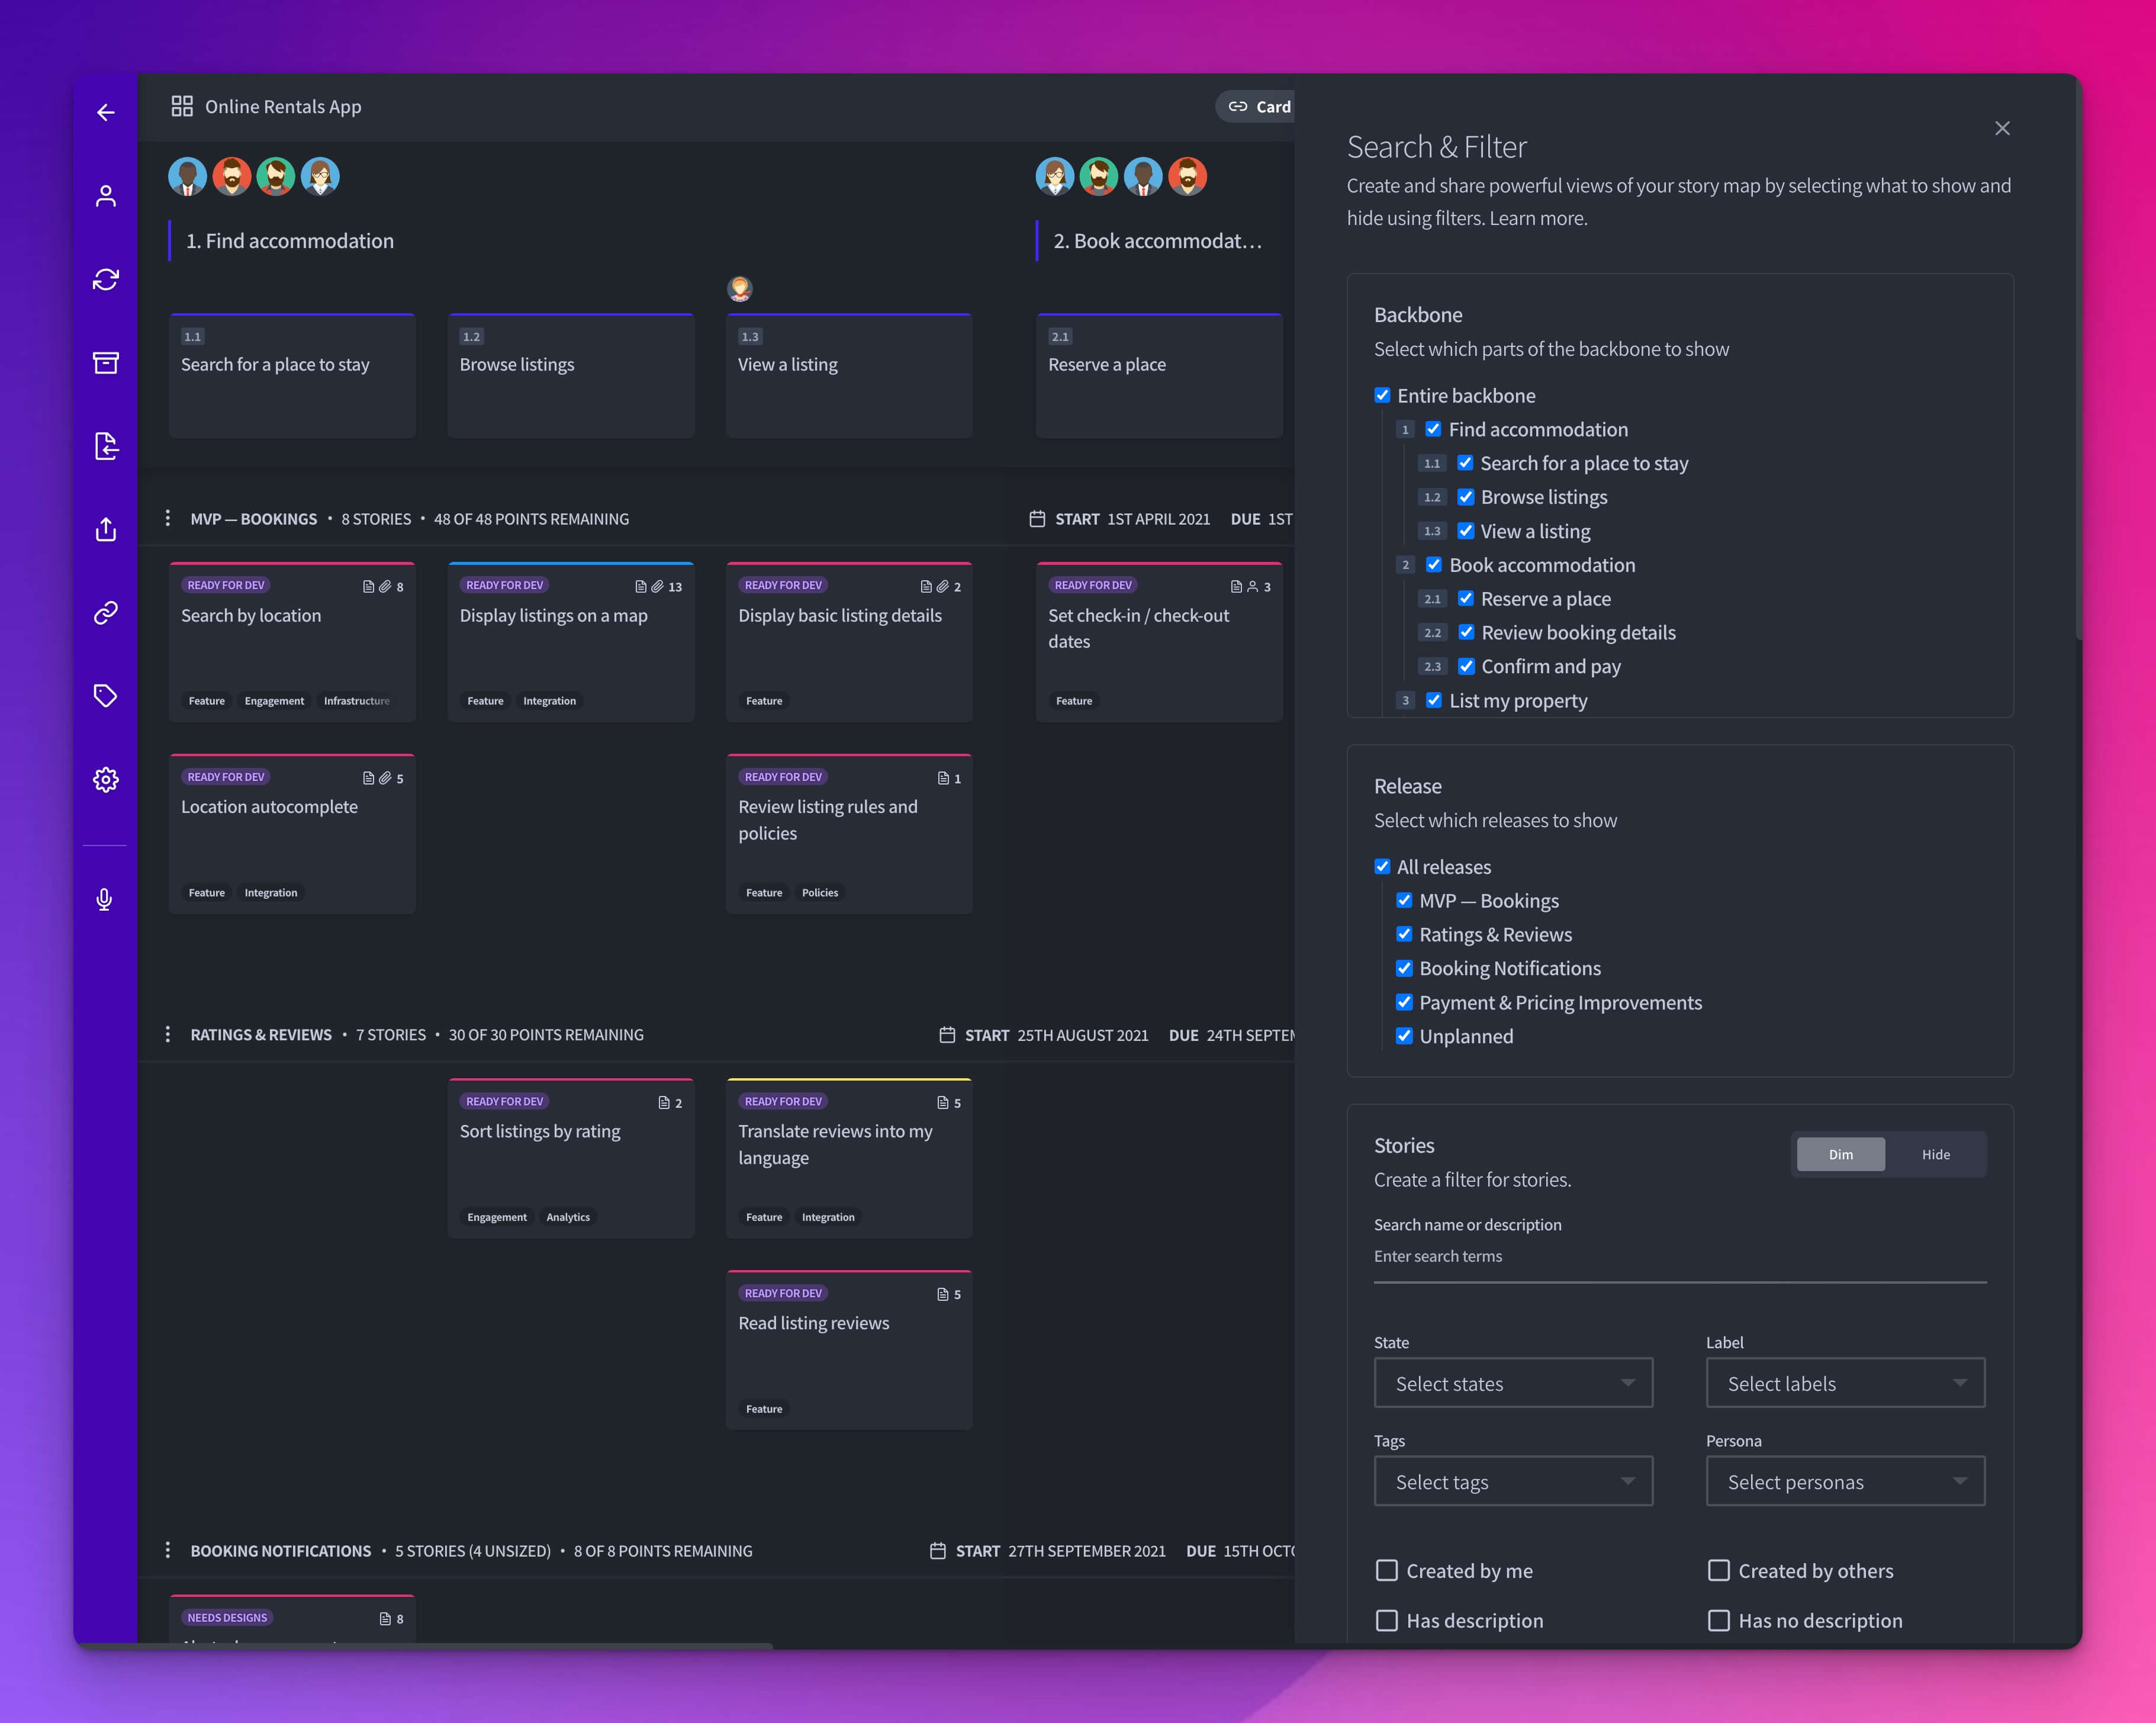Open the Select labels dropdown

1844,1383
